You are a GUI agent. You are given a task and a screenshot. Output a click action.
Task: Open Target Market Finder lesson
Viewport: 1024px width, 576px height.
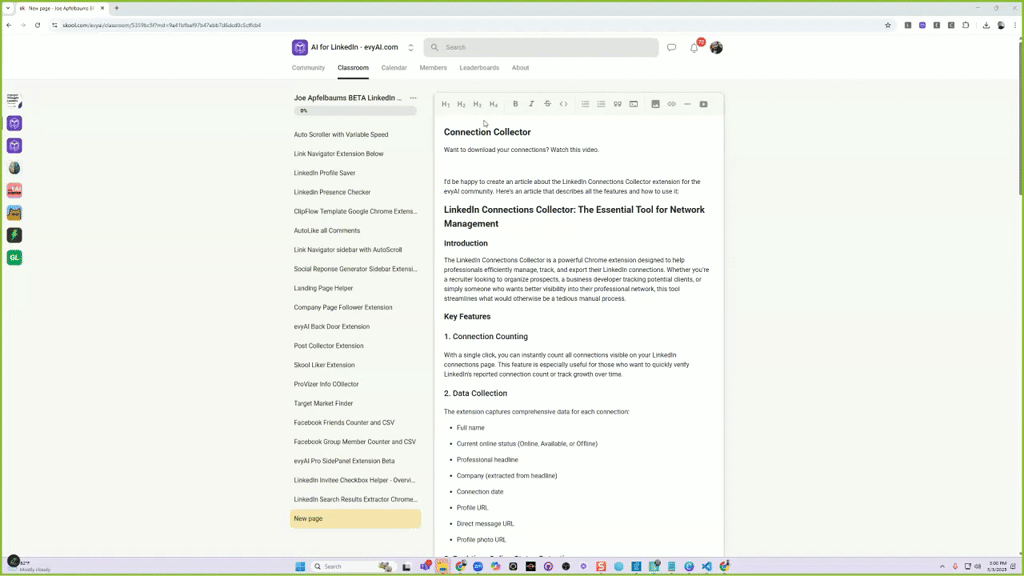pos(323,404)
